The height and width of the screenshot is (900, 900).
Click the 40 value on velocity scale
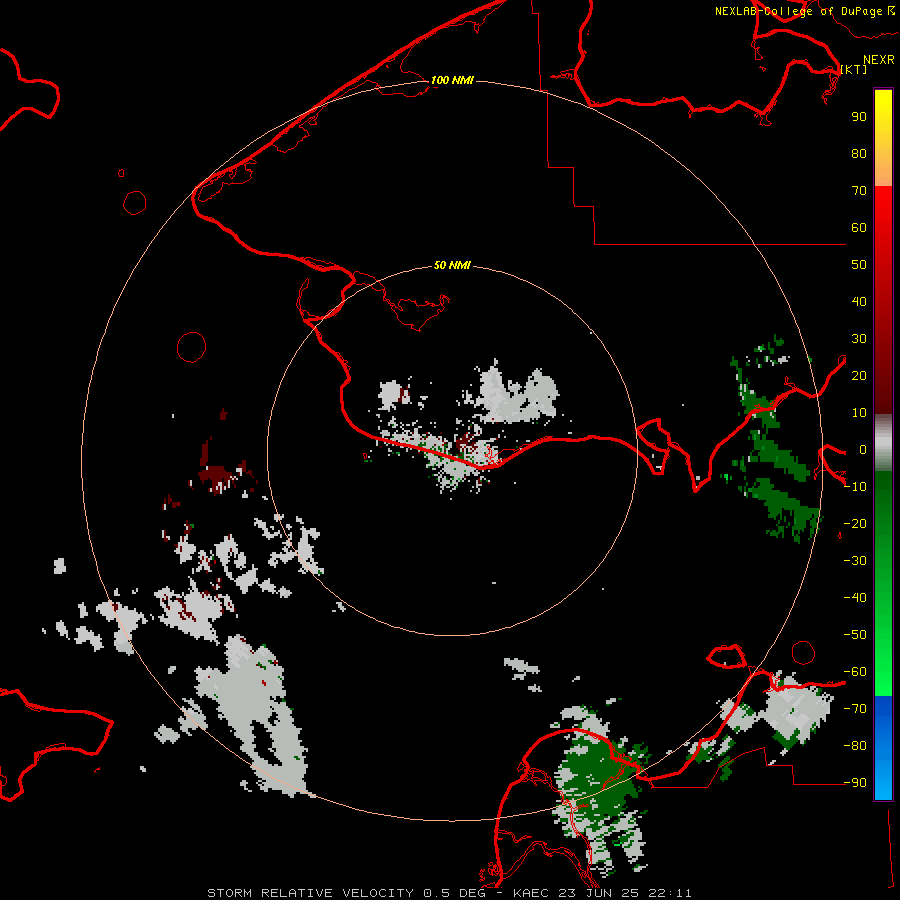coord(859,302)
